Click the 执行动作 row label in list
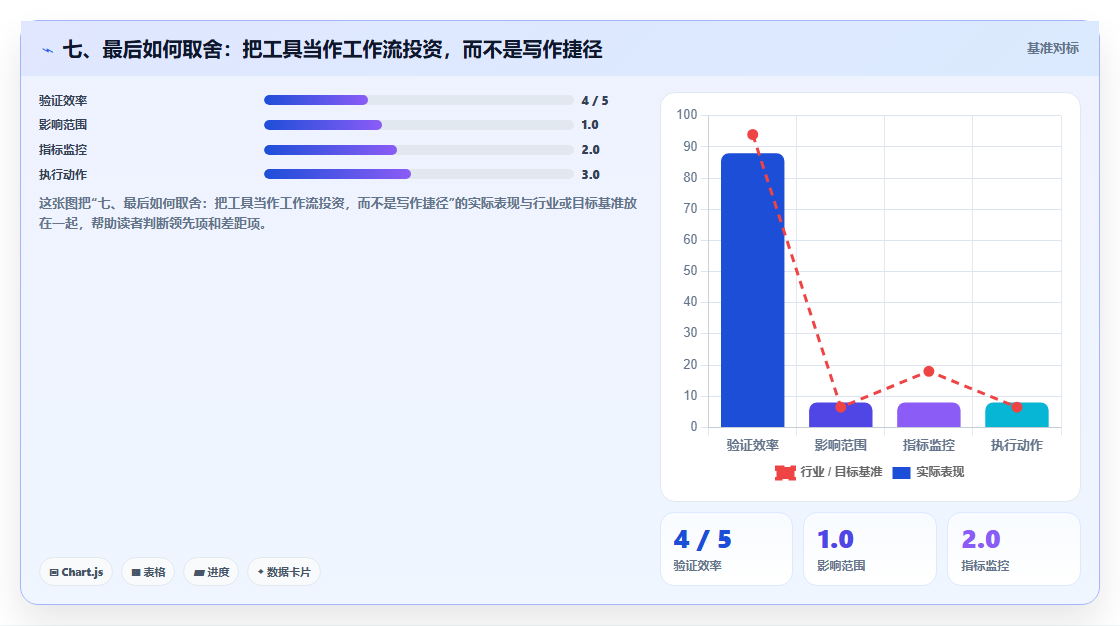Image resolution: width=1120 pixels, height=626 pixels. pos(63,175)
